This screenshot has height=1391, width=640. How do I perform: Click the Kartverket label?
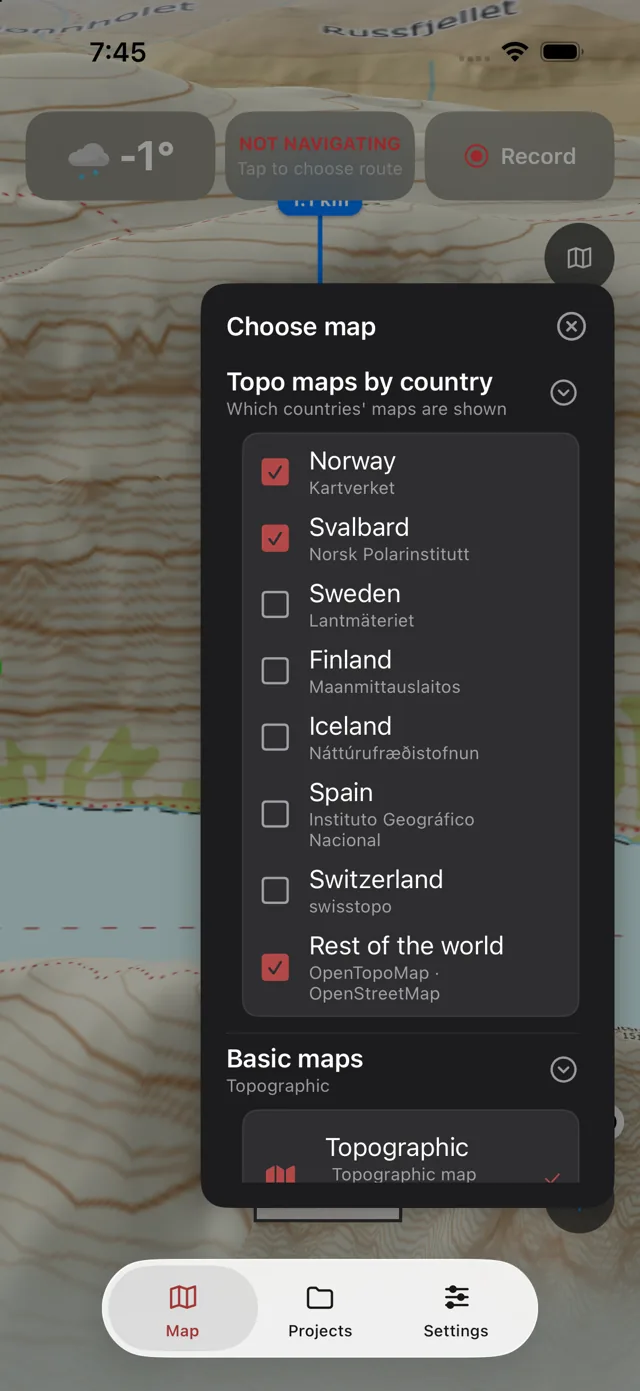pos(352,488)
